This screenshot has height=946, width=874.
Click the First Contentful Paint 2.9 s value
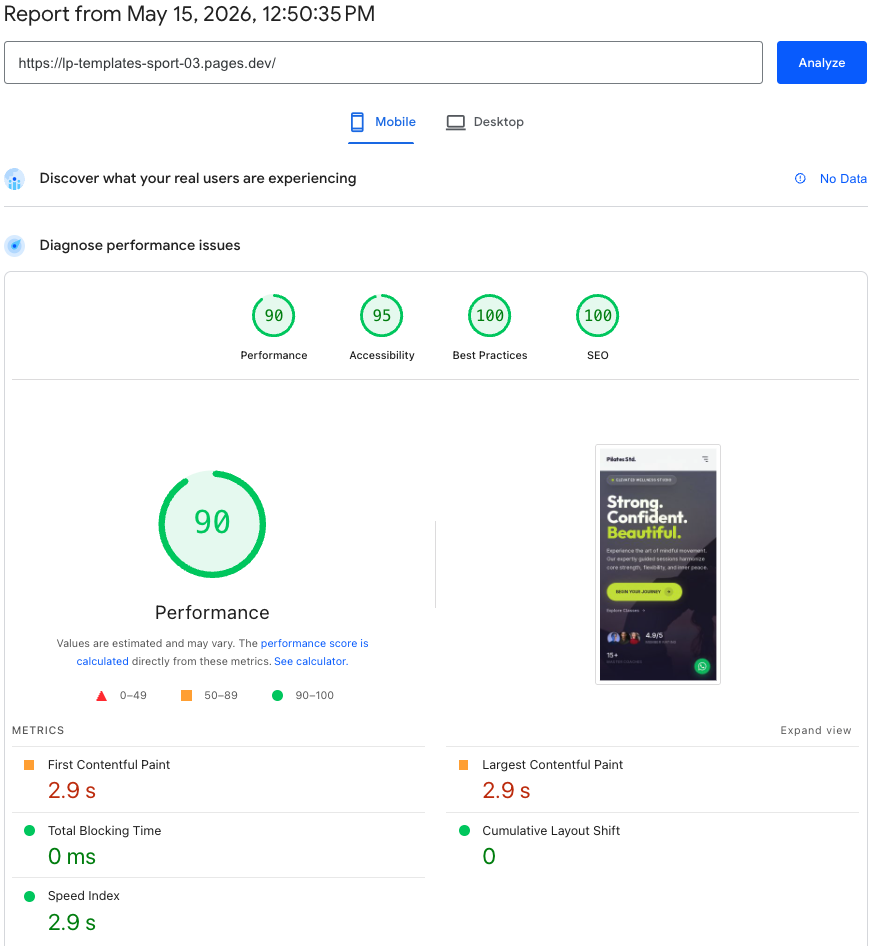click(72, 790)
